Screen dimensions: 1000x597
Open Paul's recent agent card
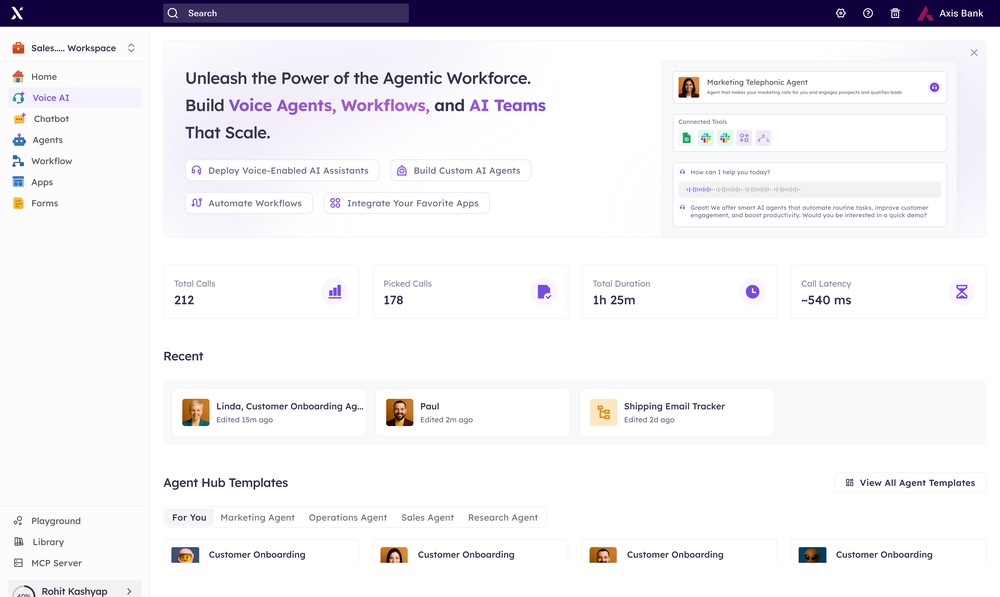tap(473, 413)
